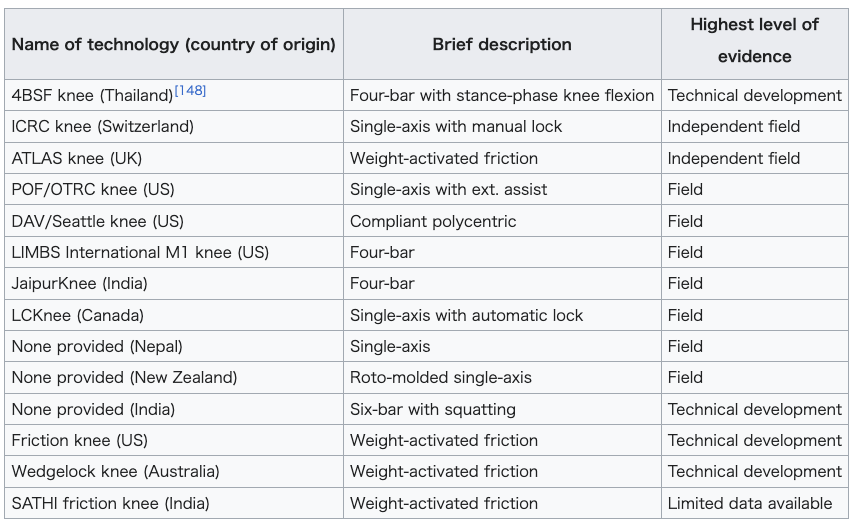The width and height of the screenshot is (855, 529).
Task: Click 'Single-axis with automatic lock' cell
Action: click(x=502, y=315)
